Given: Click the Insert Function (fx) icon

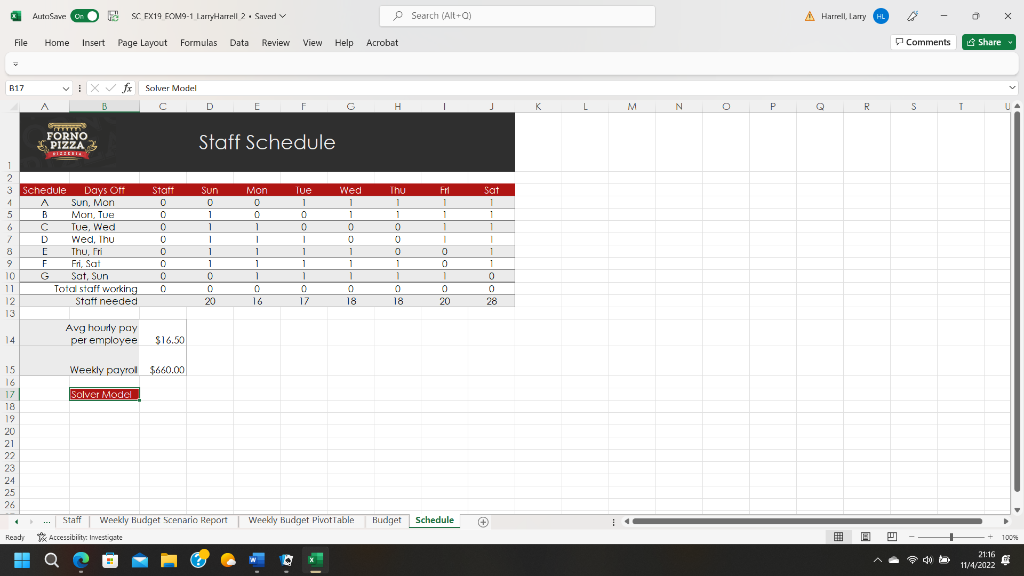Looking at the screenshot, I should [x=126, y=88].
